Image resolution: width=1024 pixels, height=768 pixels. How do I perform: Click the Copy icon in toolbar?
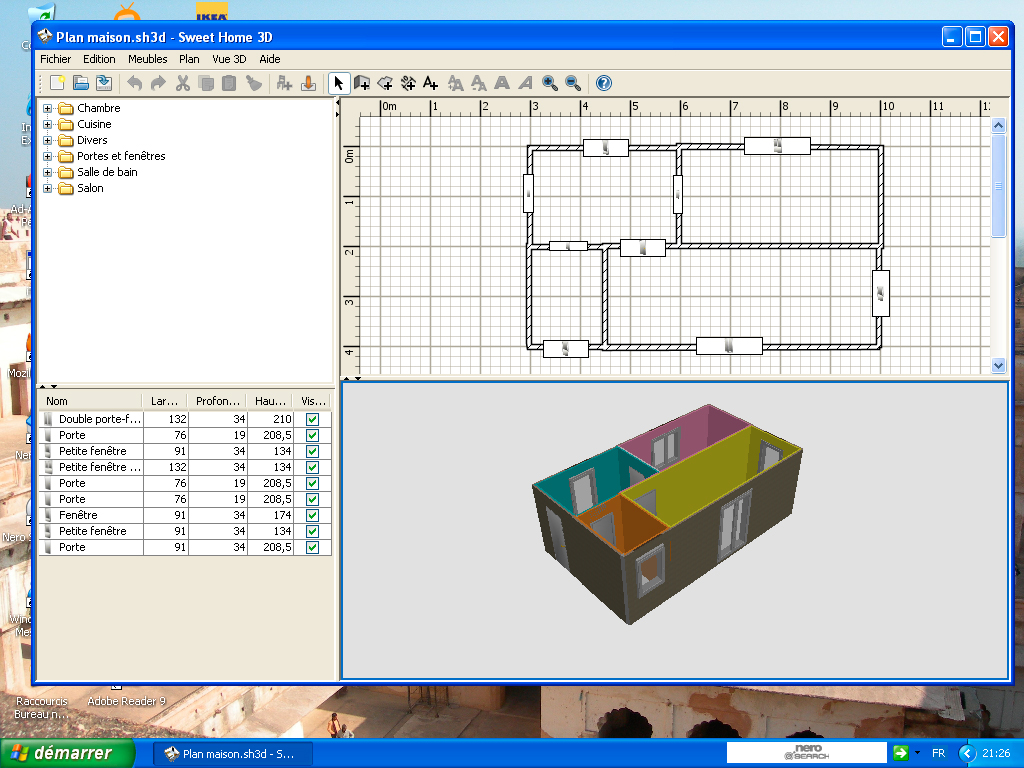[x=206, y=83]
